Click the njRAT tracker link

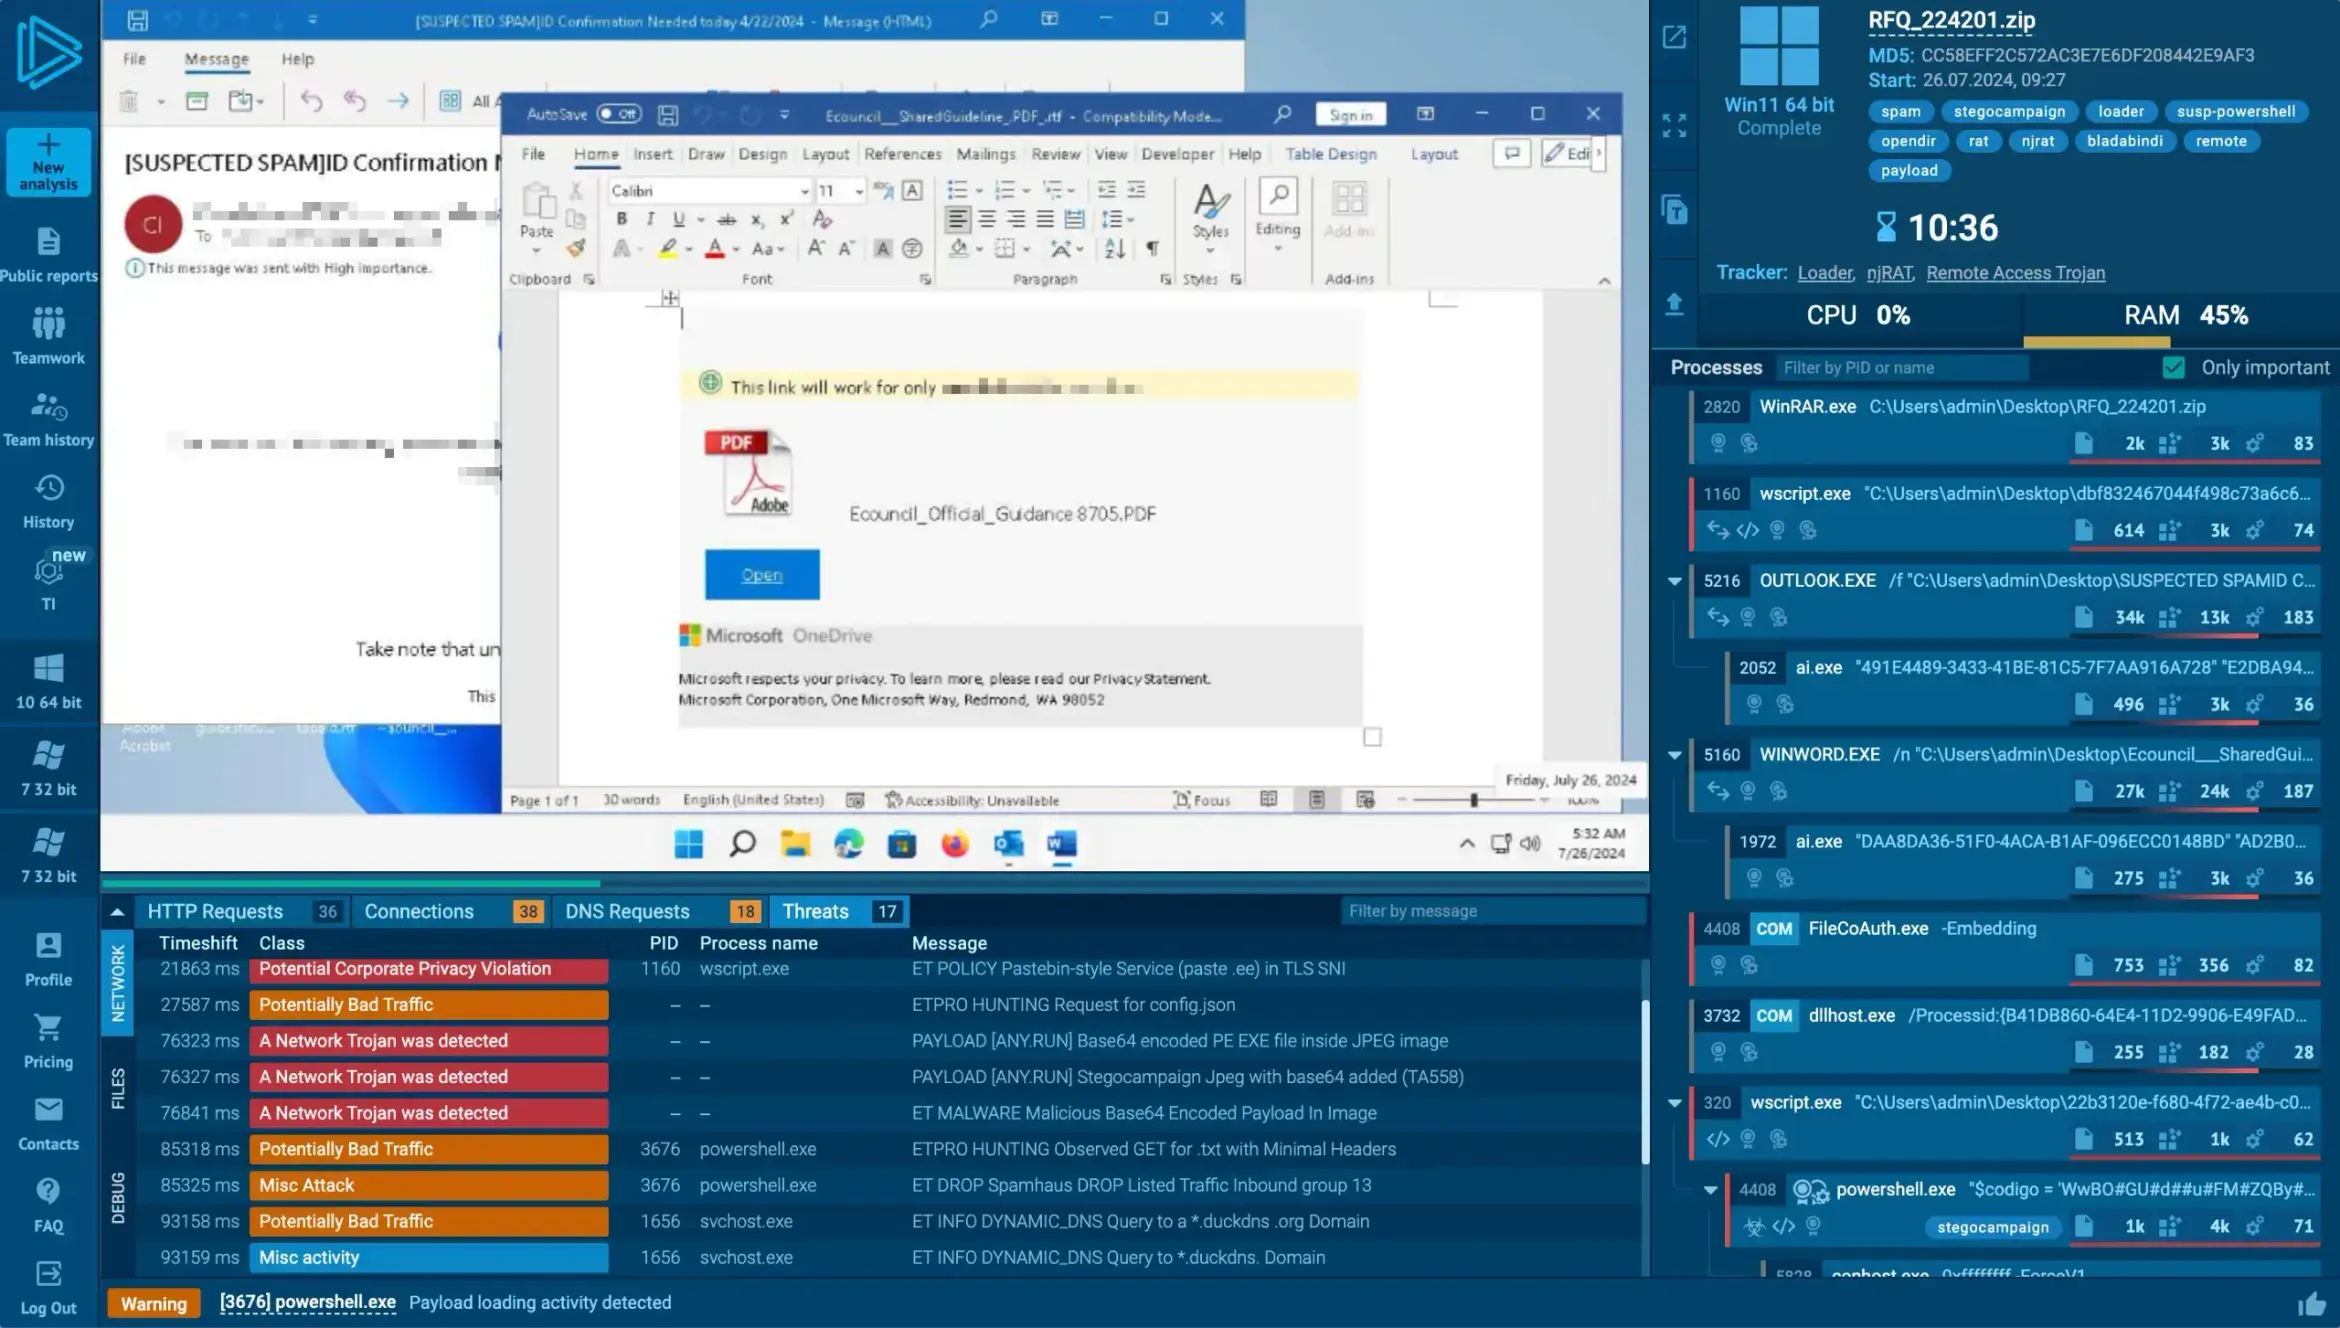point(1889,273)
